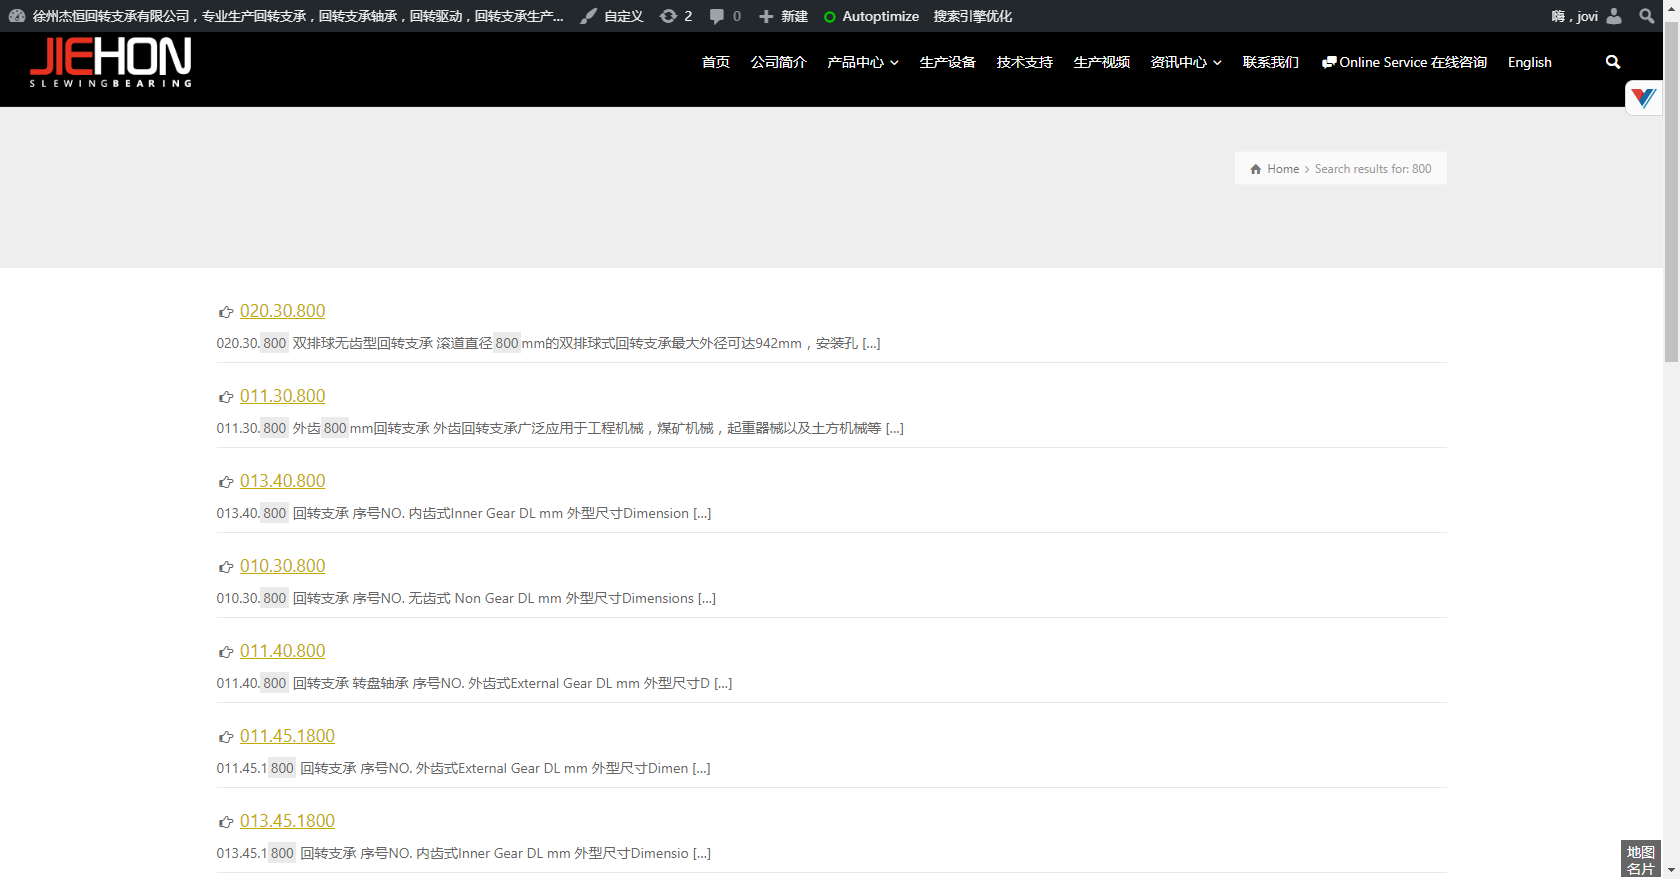This screenshot has width=1680, height=879.
Task: Open the 011.30.800 result link
Action: (282, 396)
